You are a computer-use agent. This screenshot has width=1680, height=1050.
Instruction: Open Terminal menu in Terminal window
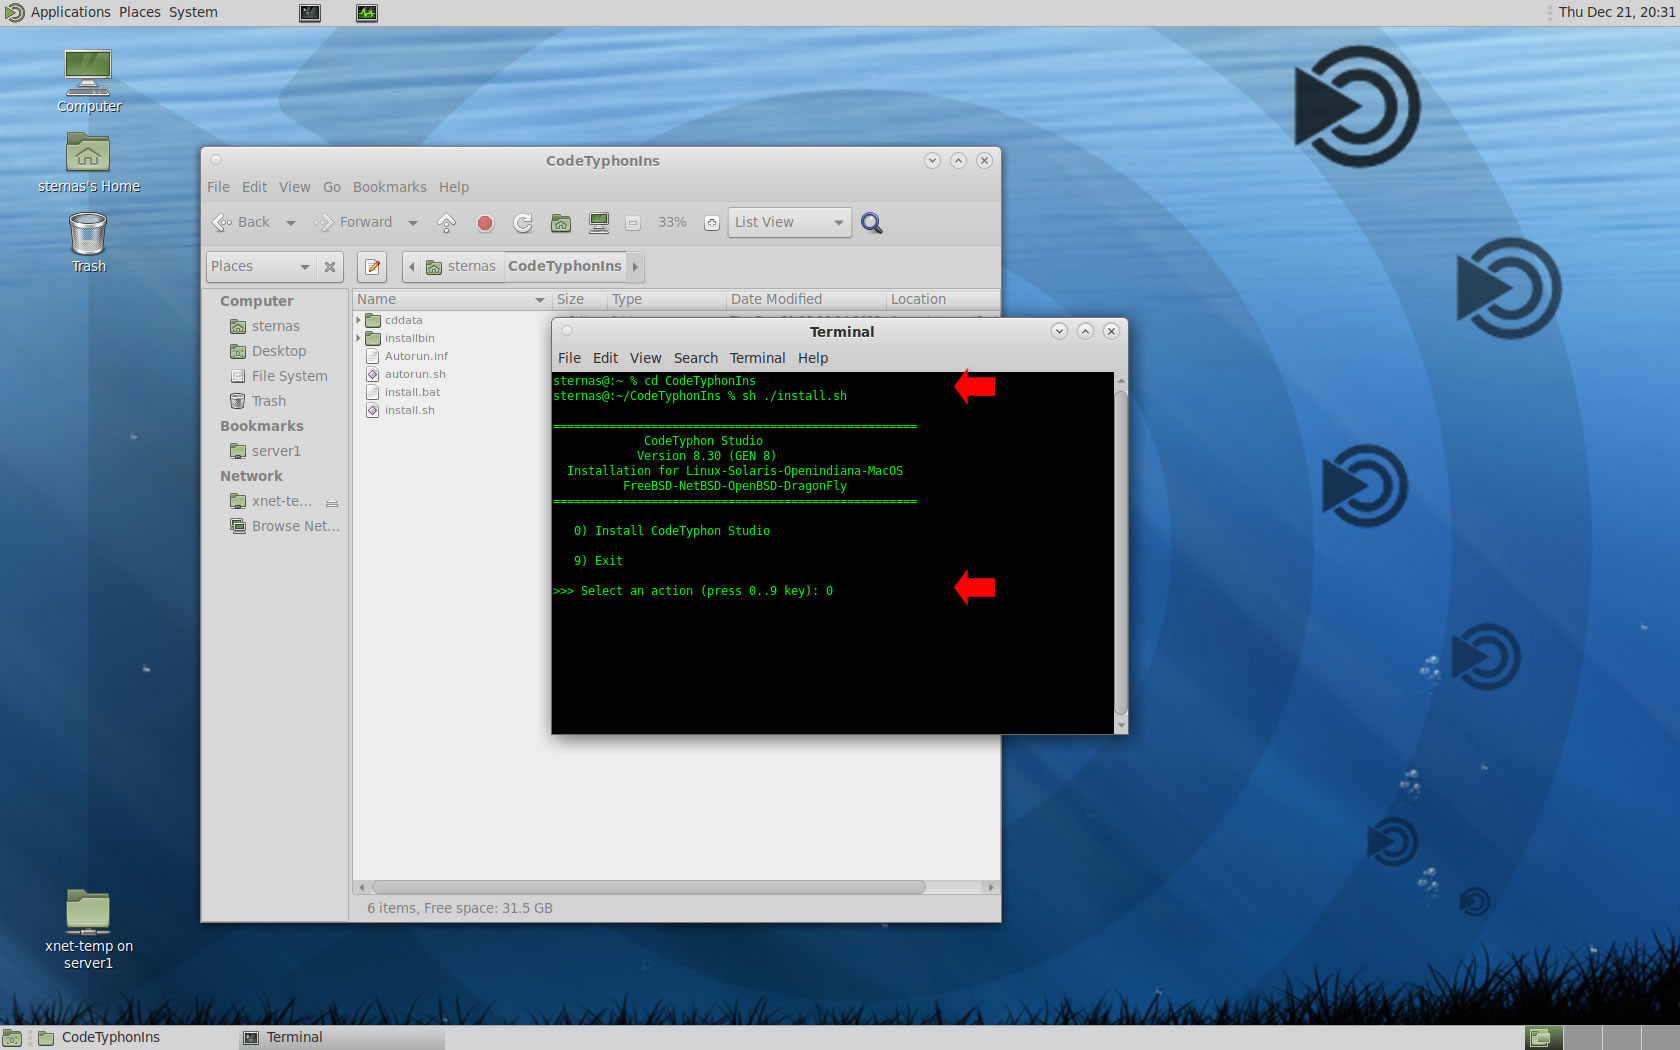pos(757,358)
